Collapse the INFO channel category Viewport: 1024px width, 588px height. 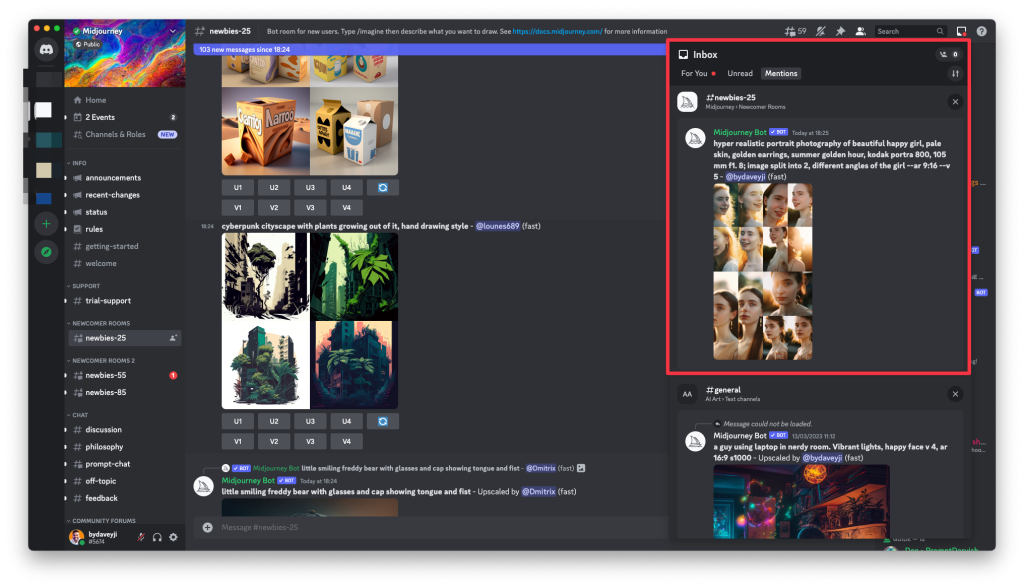click(76, 163)
